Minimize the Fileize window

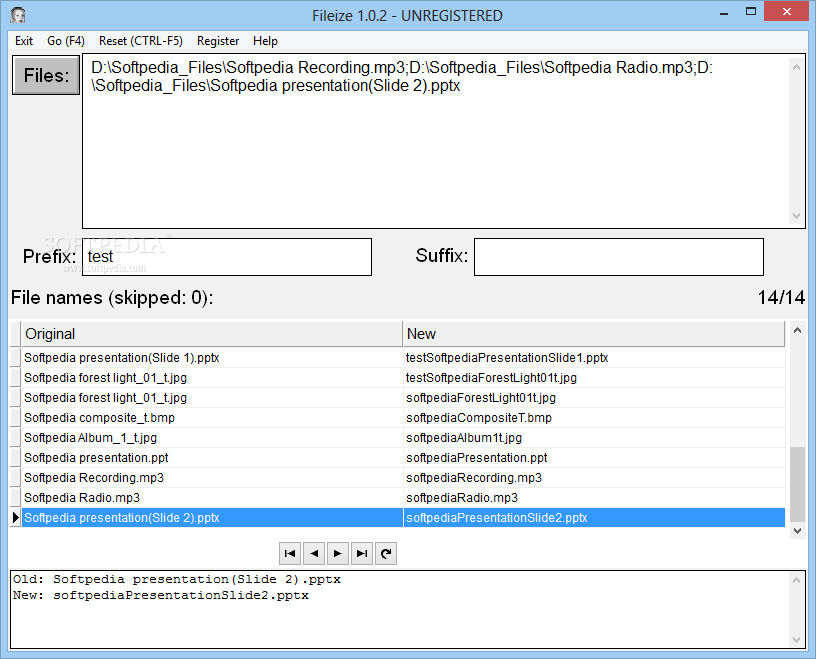point(724,13)
